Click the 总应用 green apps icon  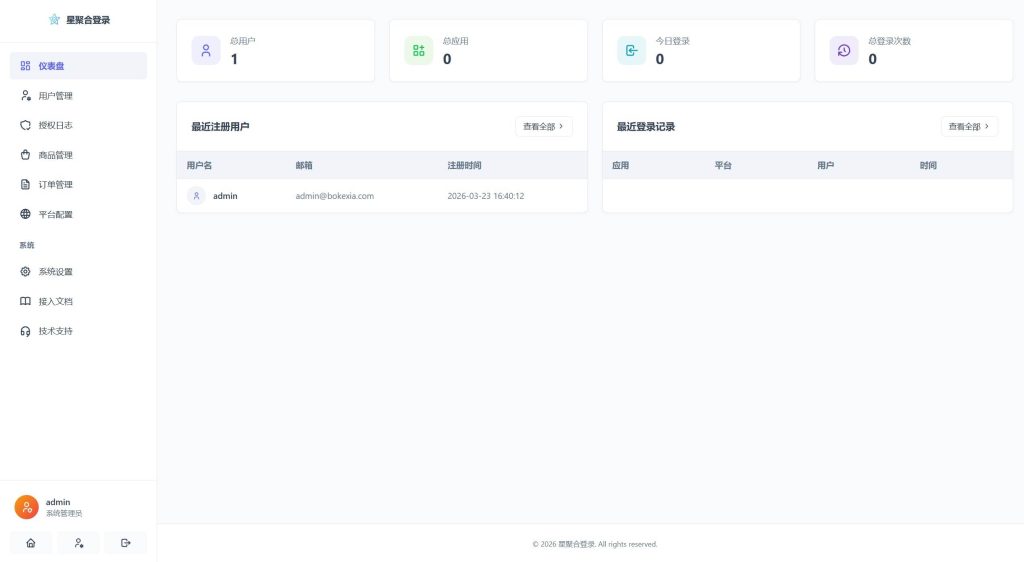click(x=419, y=50)
